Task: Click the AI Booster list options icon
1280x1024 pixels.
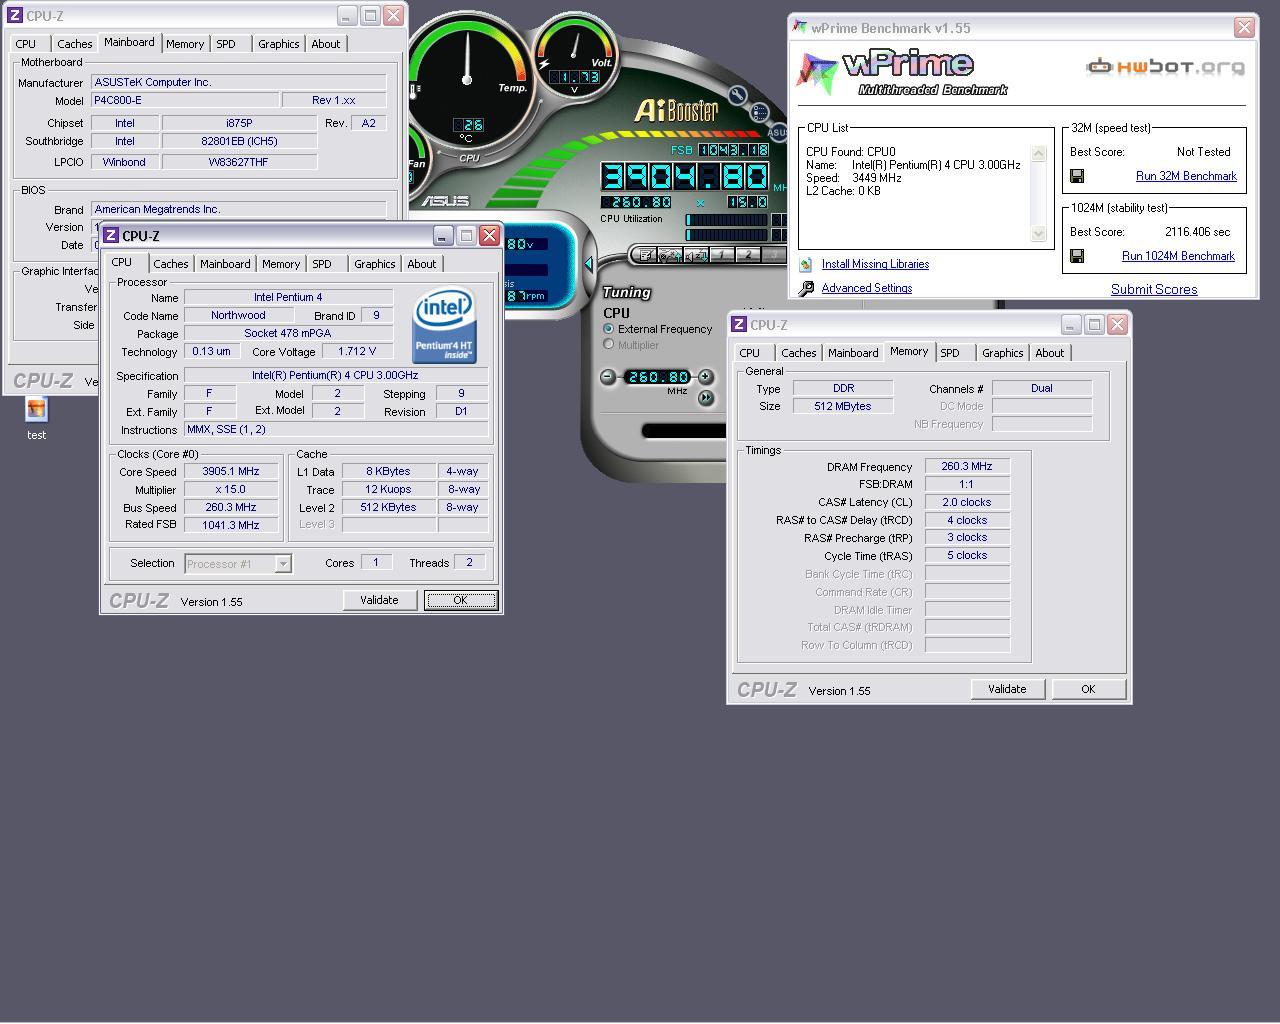Action: point(759,112)
